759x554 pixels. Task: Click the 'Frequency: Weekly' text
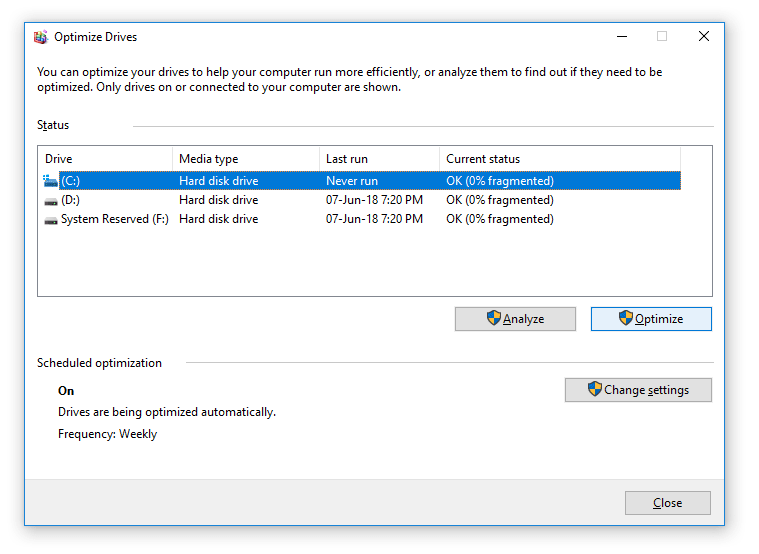click(107, 434)
